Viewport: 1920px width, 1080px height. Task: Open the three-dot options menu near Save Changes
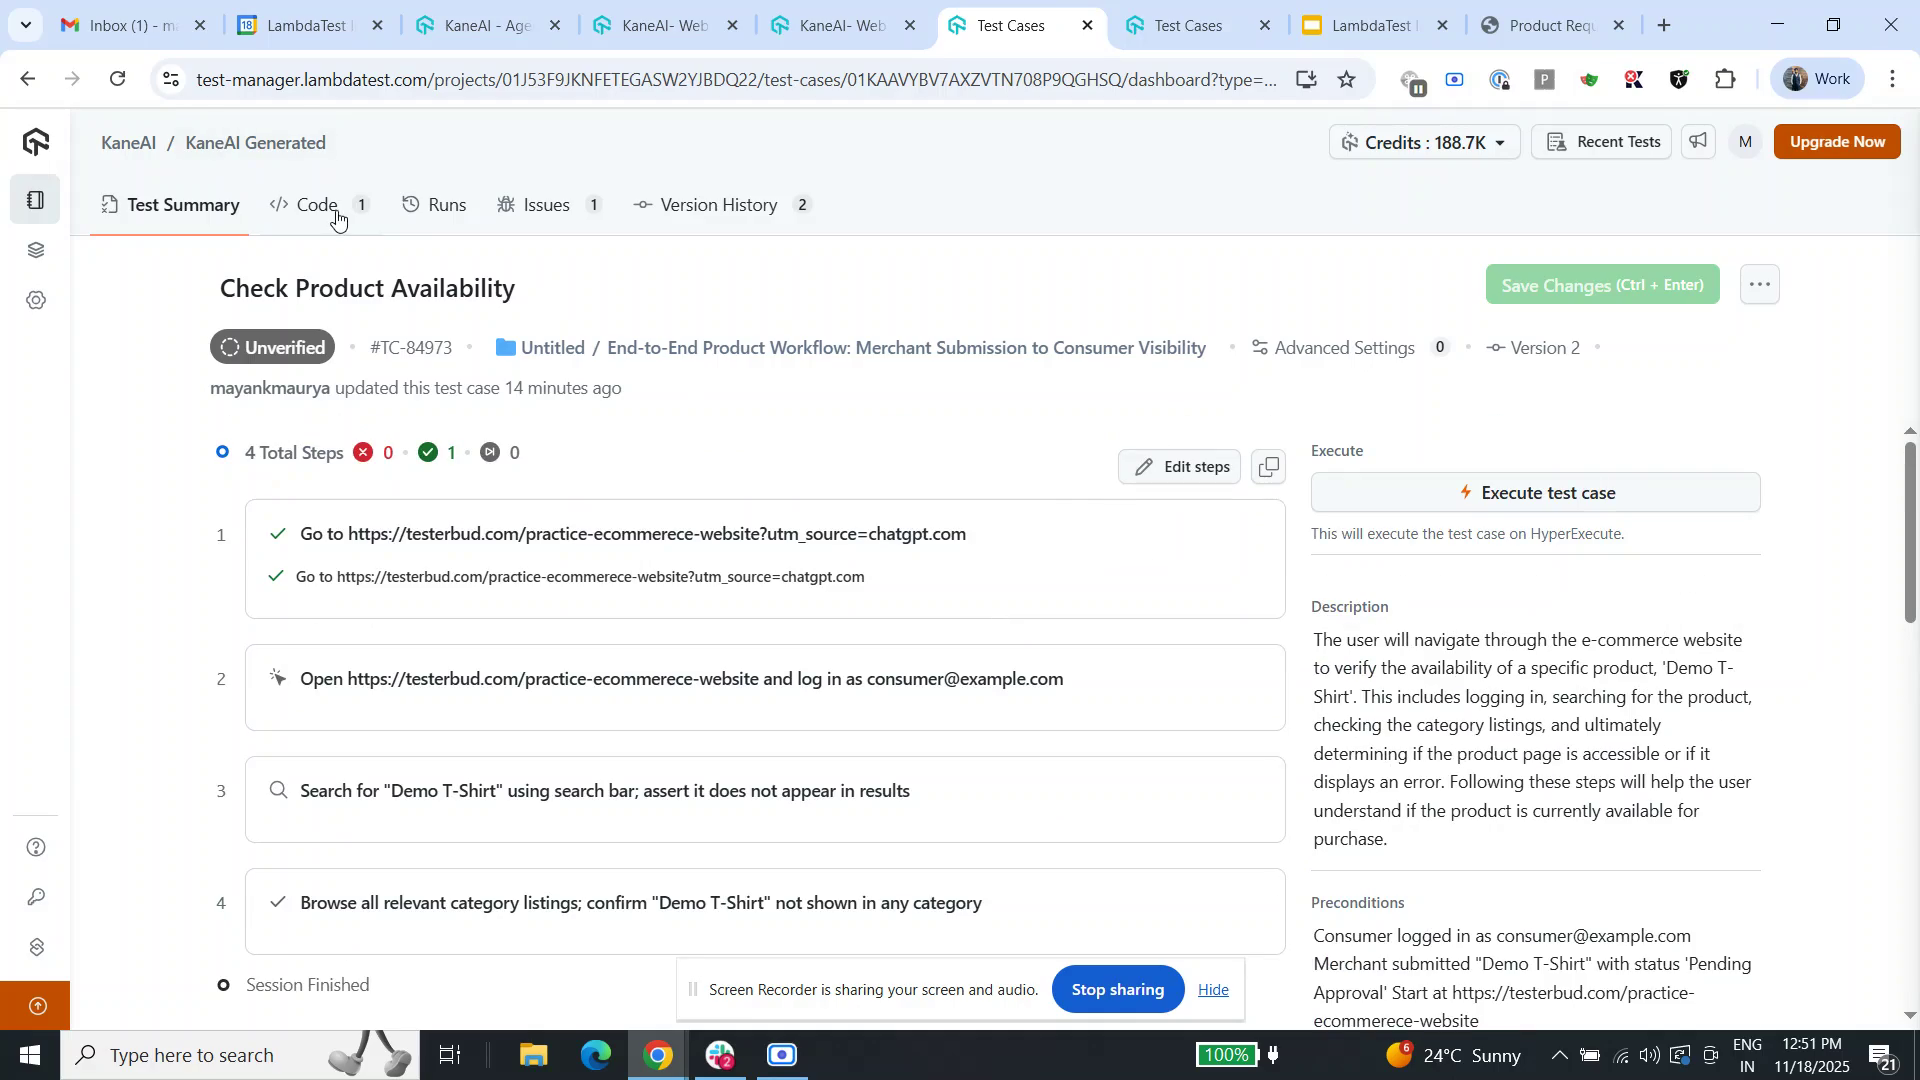[1758, 284]
